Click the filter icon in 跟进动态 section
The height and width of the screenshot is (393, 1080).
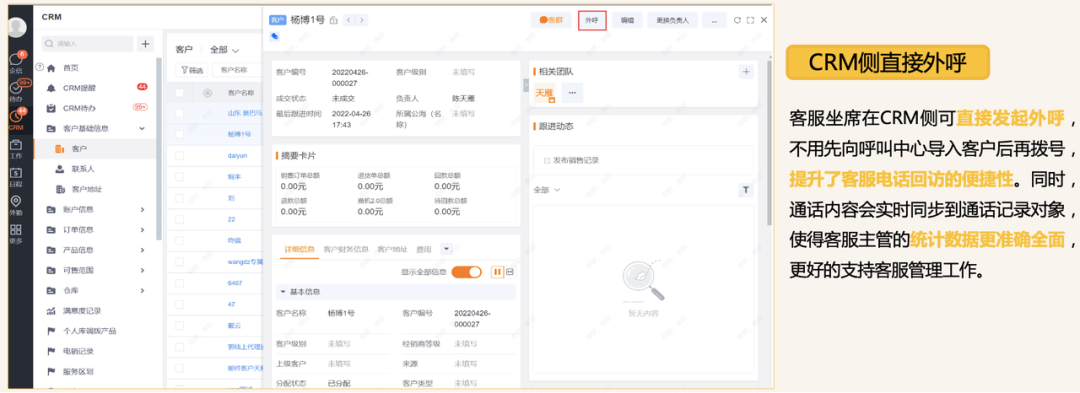[746, 189]
